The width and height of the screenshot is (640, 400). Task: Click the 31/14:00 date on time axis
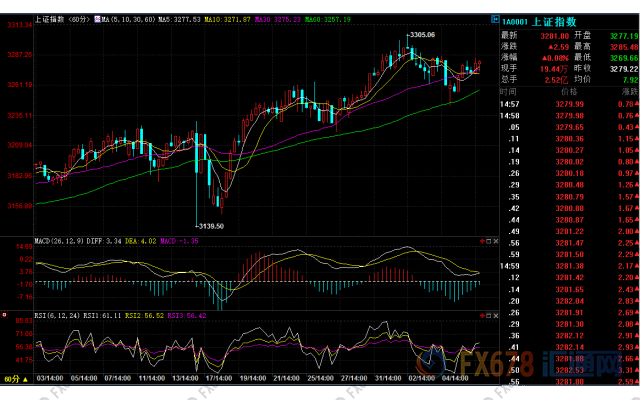pos(388,378)
